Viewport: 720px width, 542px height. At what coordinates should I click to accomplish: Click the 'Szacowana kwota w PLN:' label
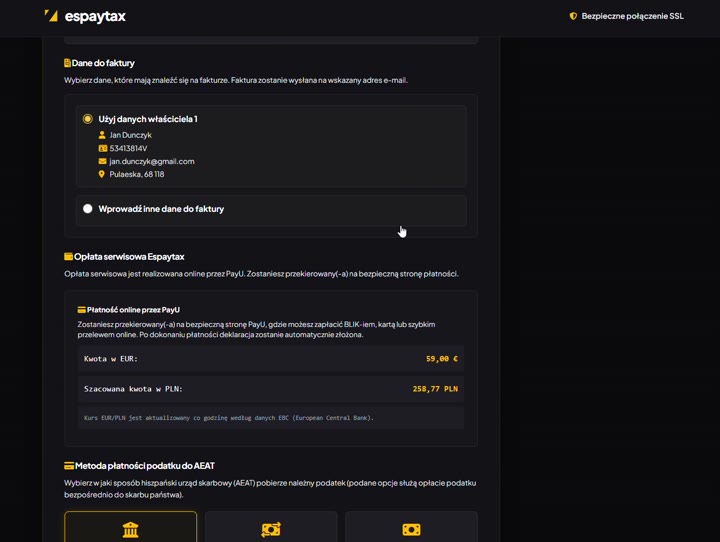click(x=133, y=389)
